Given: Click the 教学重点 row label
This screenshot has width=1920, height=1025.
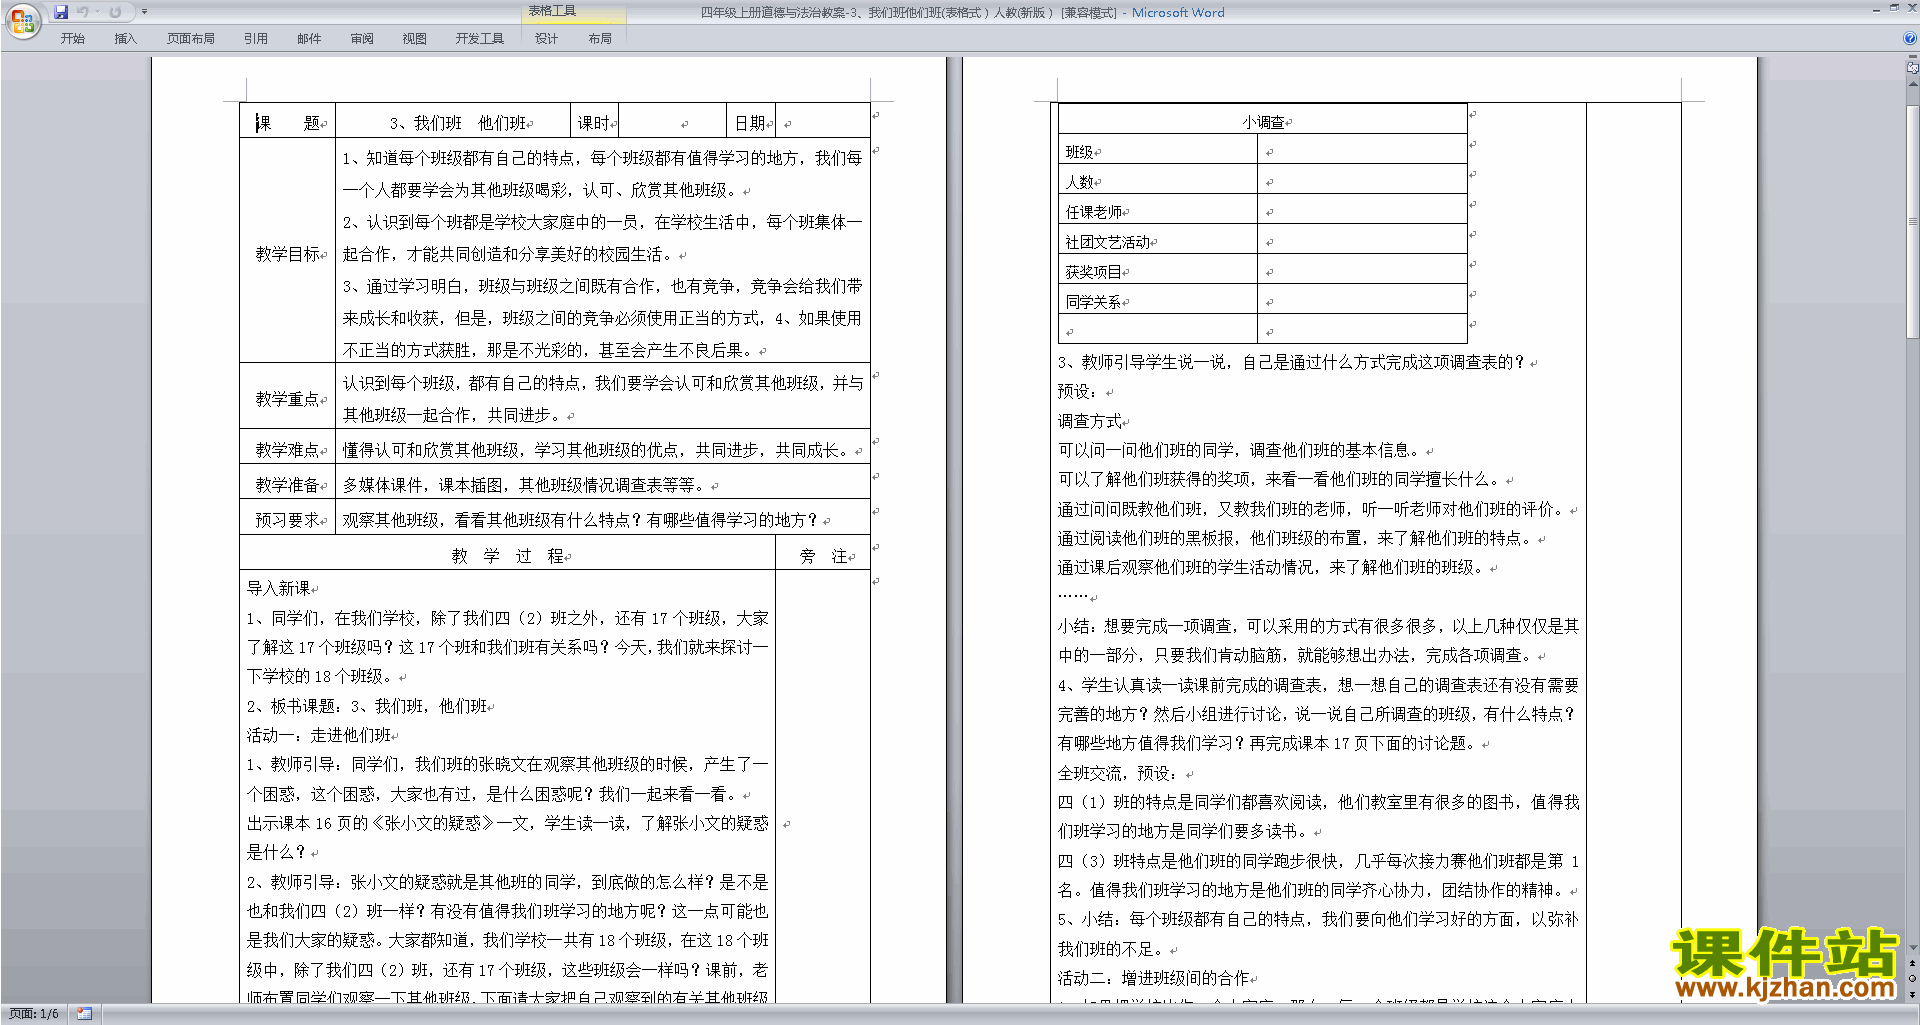Looking at the screenshot, I should pos(290,399).
